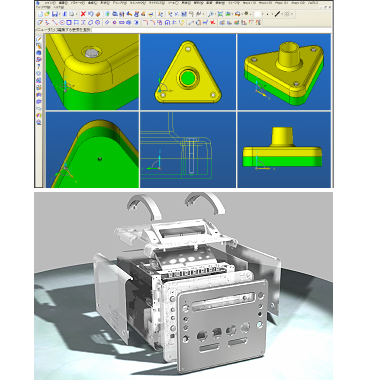Viewport: 380px width, 380px height.
Task: Click the red X icon in second toolbar row
Action: (x=212, y=22)
